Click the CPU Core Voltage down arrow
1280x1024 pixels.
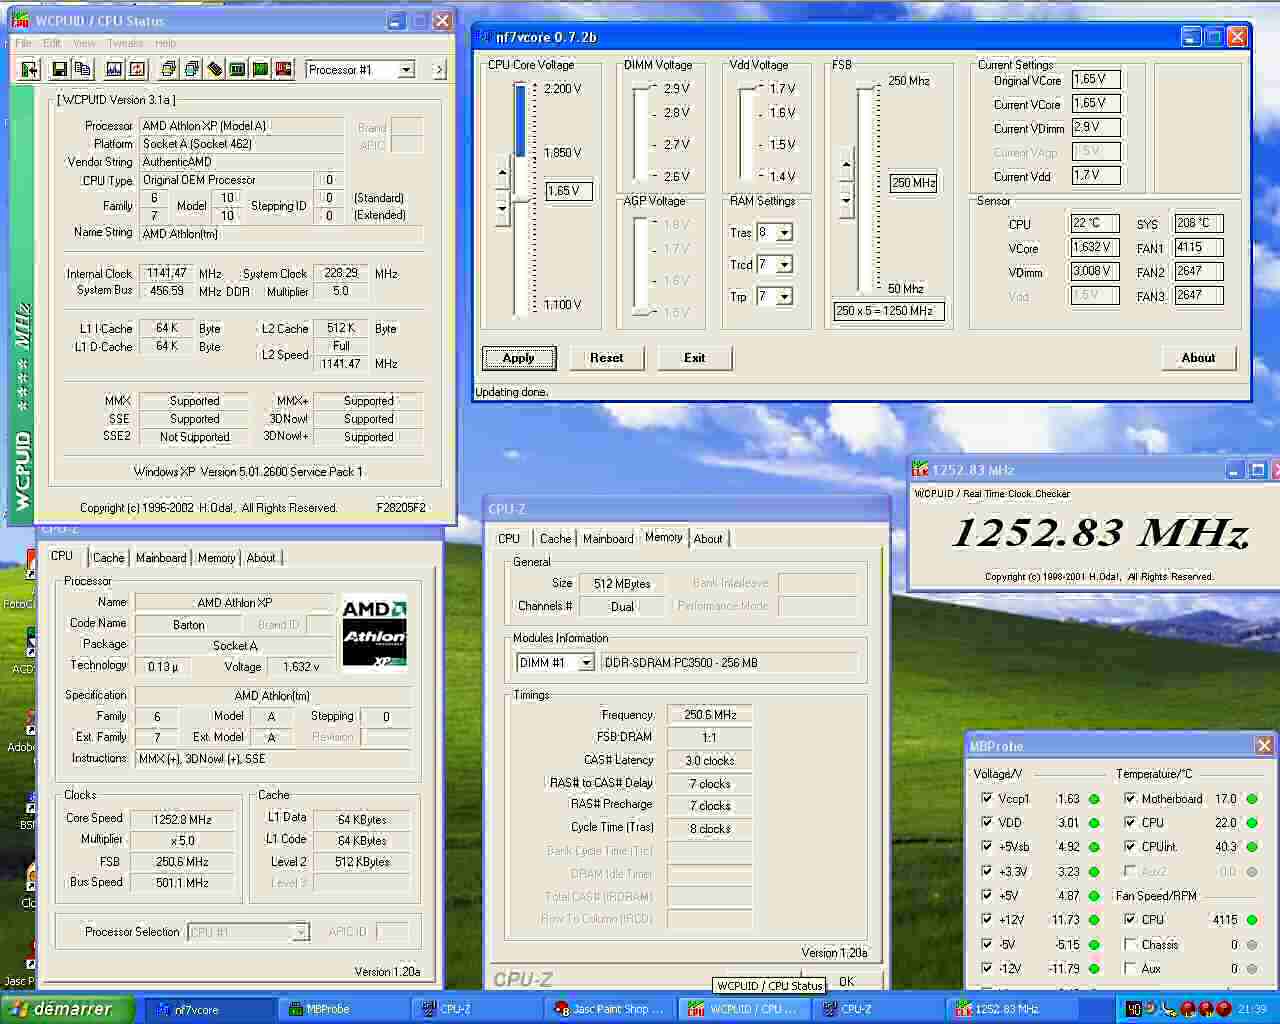tap(502, 207)
